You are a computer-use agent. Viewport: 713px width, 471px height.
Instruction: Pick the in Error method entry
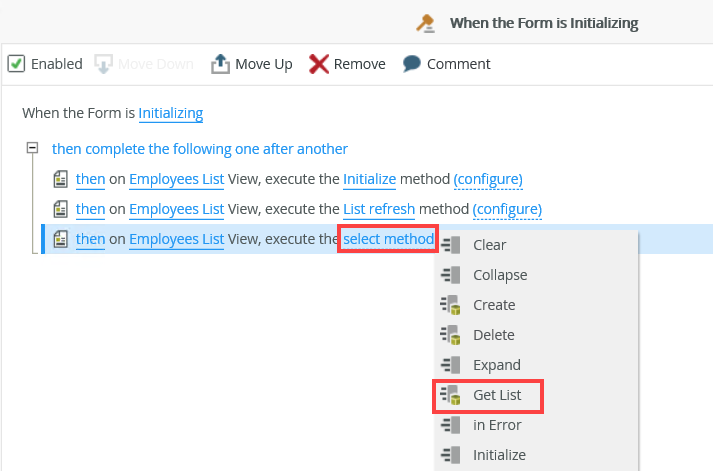coord(497,425)
